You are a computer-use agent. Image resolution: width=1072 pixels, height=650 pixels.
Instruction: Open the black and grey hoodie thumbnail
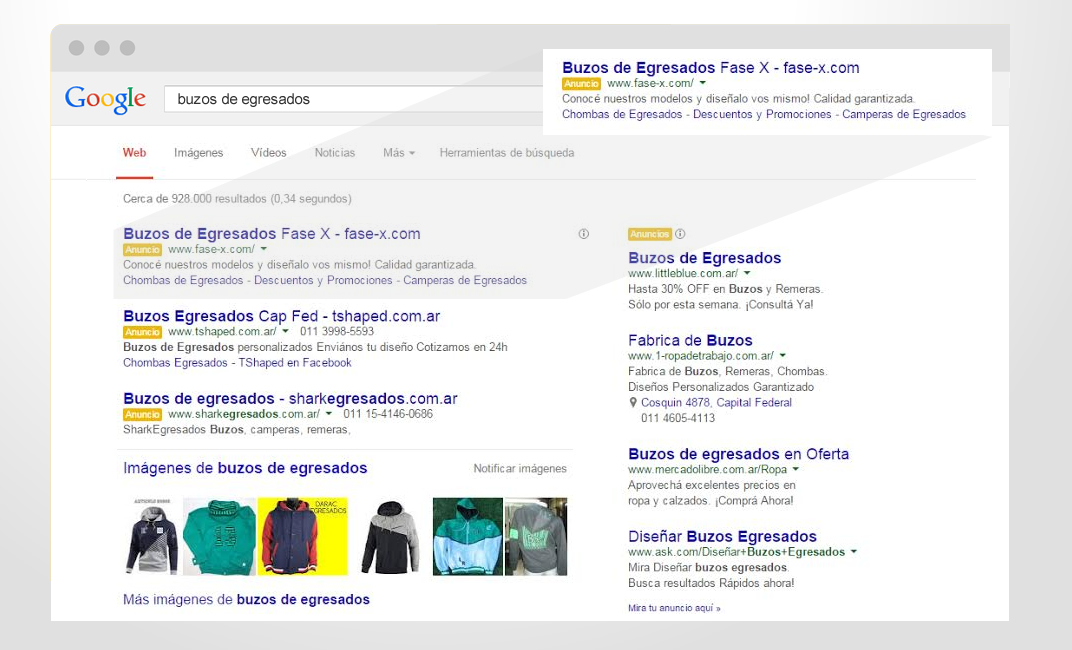tap(390, 537)
